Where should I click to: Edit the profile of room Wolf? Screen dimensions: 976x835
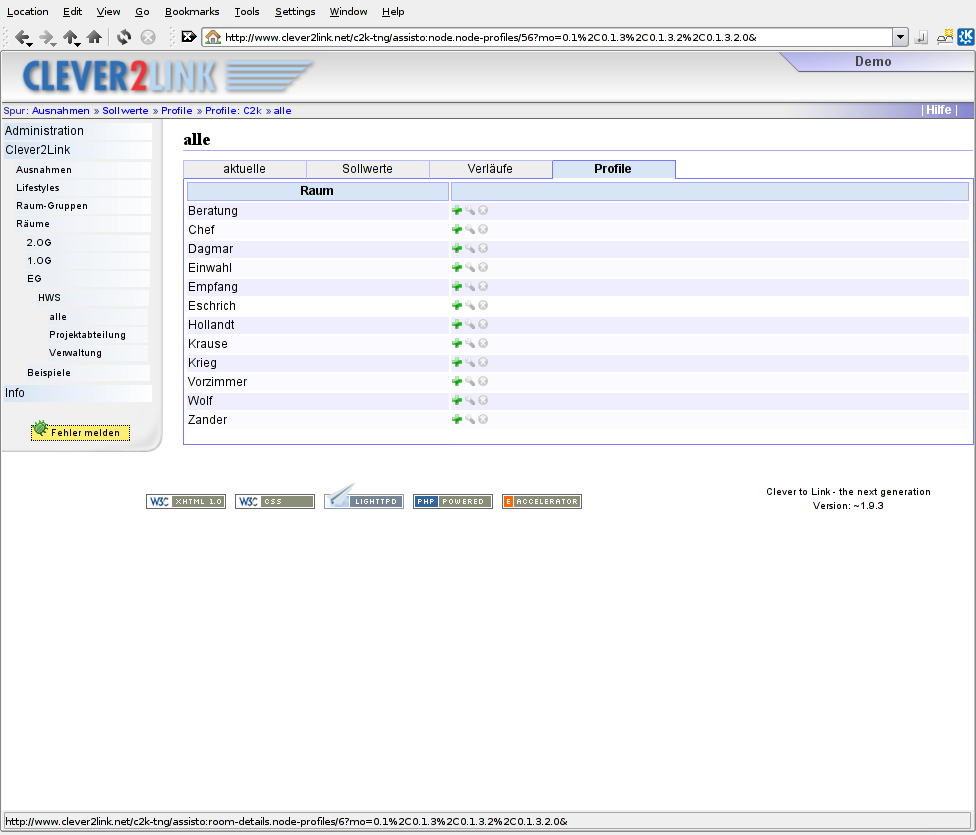click(470, 400)
